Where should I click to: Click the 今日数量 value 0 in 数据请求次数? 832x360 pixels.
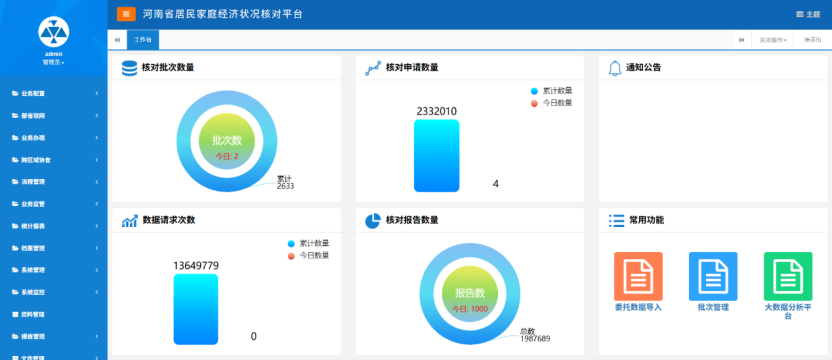coord(254,337)
